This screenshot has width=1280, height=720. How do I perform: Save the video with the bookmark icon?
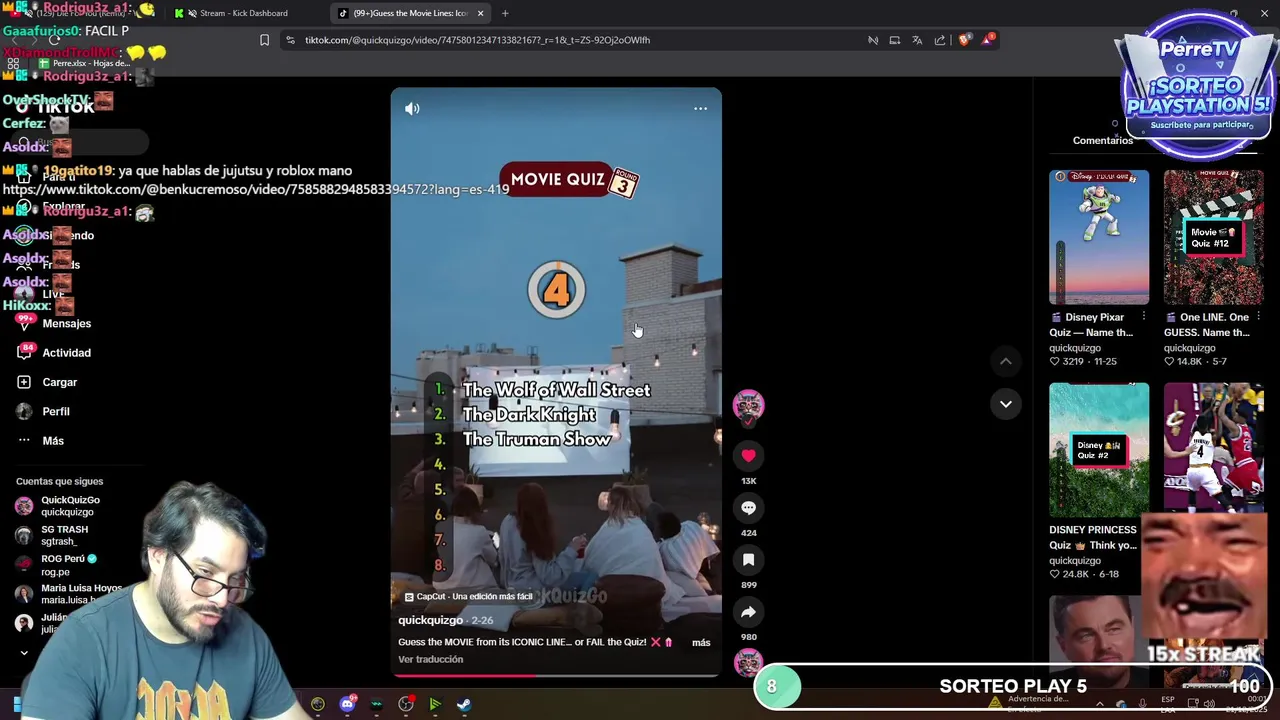click(x=748, y=560)
